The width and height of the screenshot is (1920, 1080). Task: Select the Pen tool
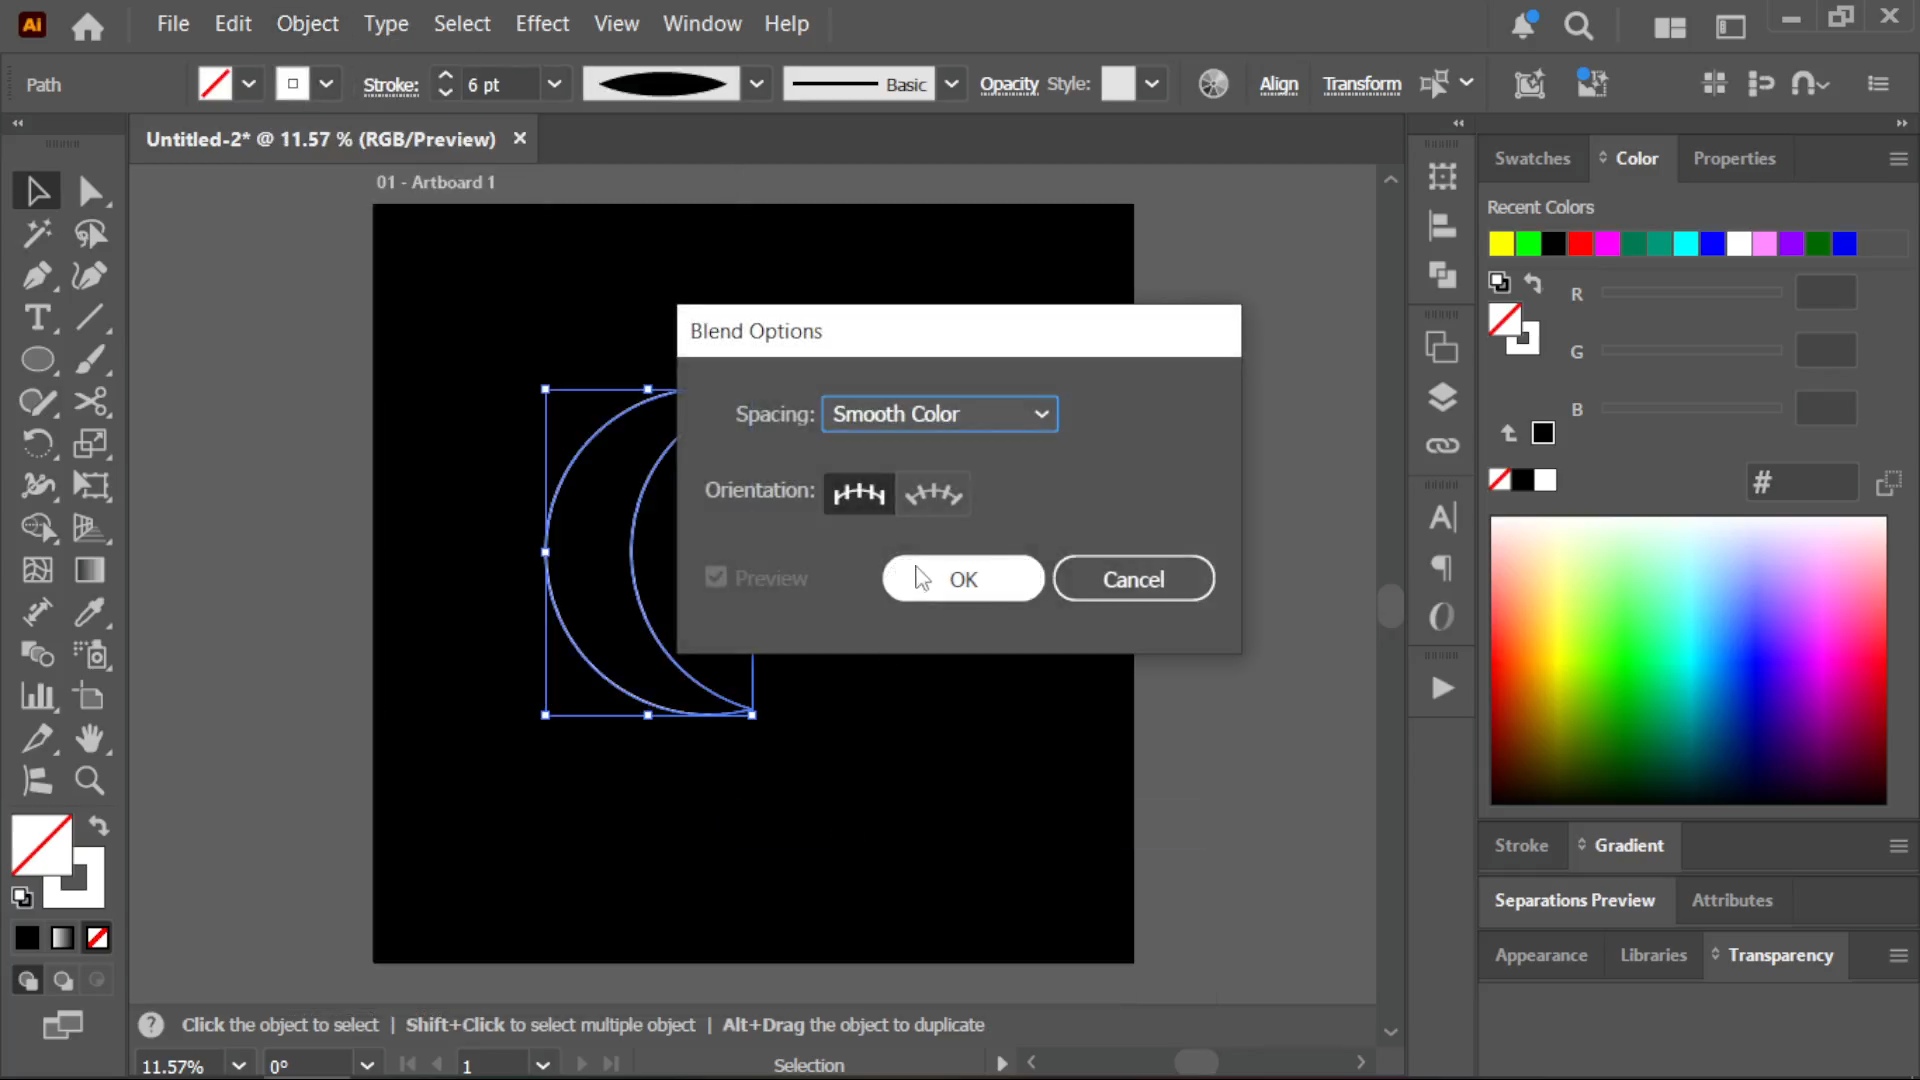[x=37, y=276]
